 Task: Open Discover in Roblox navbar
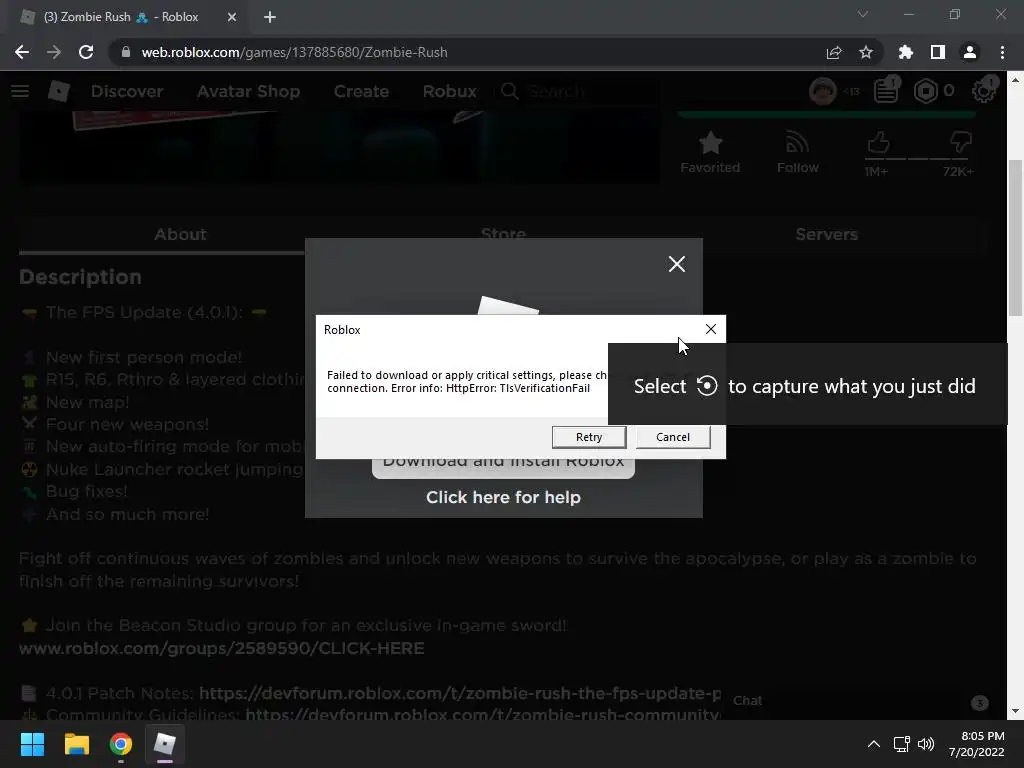click(x=127, y=91)
